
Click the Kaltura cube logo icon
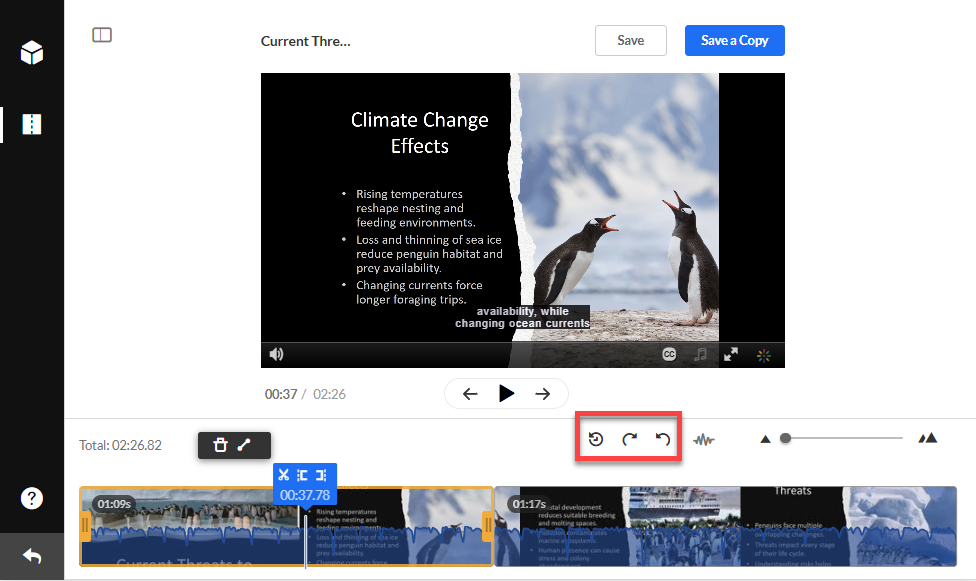32,53
